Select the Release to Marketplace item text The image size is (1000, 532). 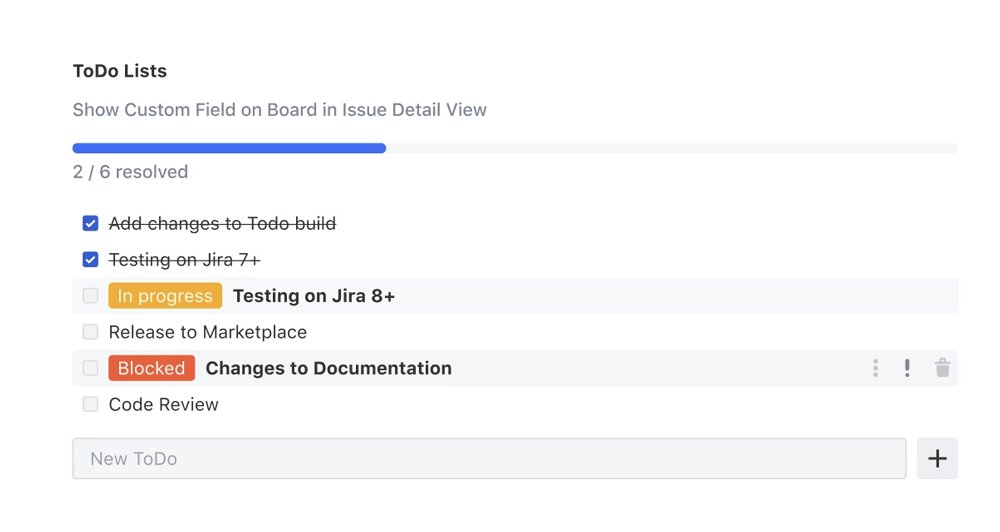click(207, 332)
